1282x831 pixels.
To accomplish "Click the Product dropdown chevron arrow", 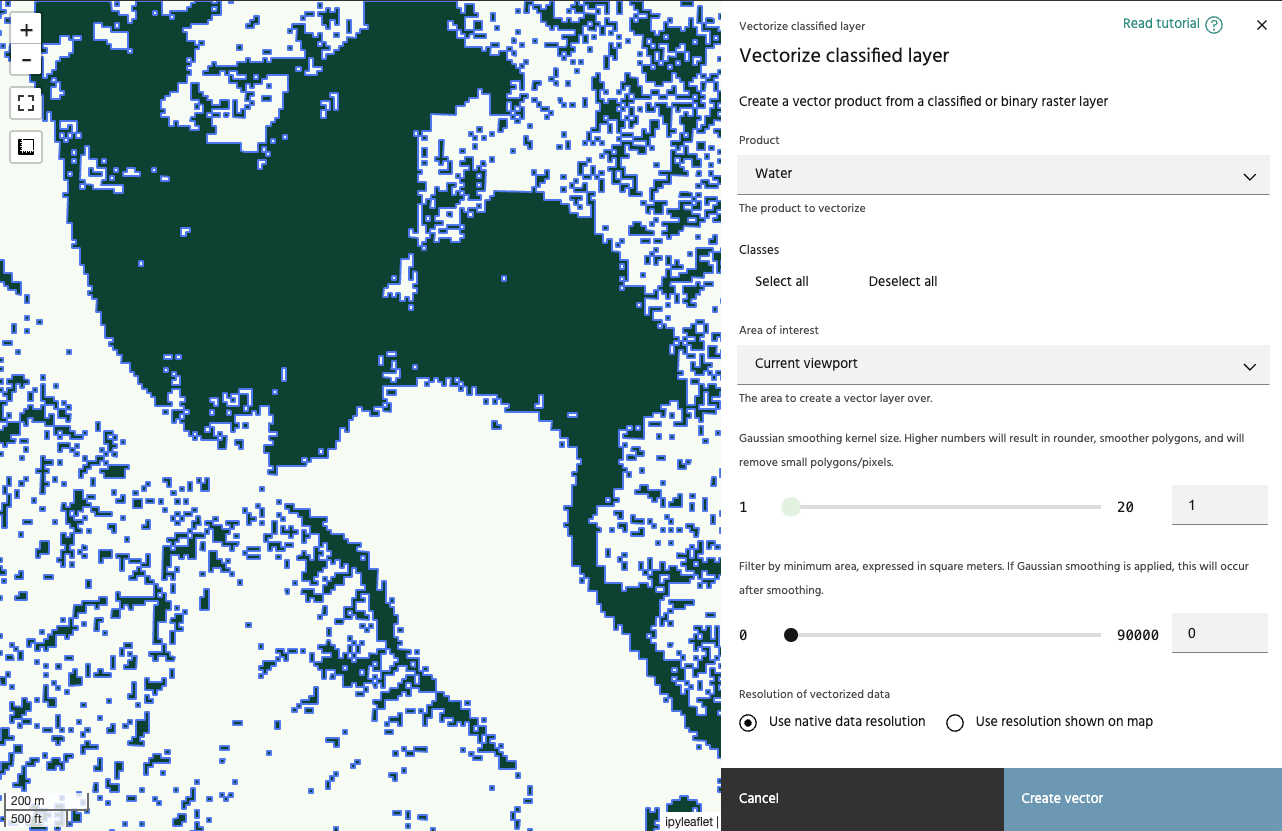I will (1249, 176).
